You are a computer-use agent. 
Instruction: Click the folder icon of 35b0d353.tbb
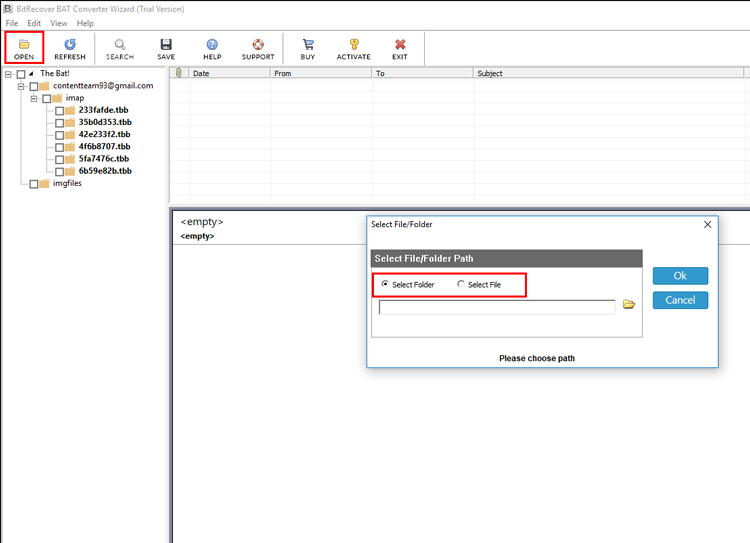coord(70,122)
